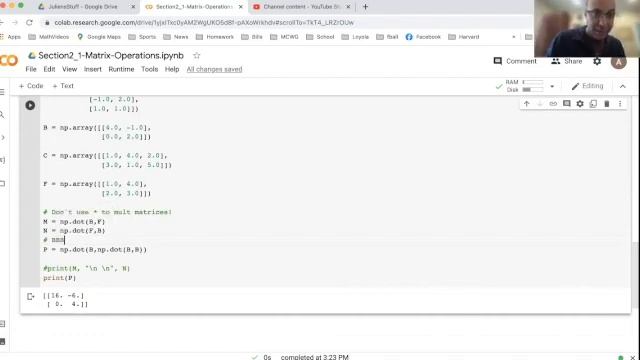
Task: Open the cell's editor settings gear
Action: click(x=580, y=104)
